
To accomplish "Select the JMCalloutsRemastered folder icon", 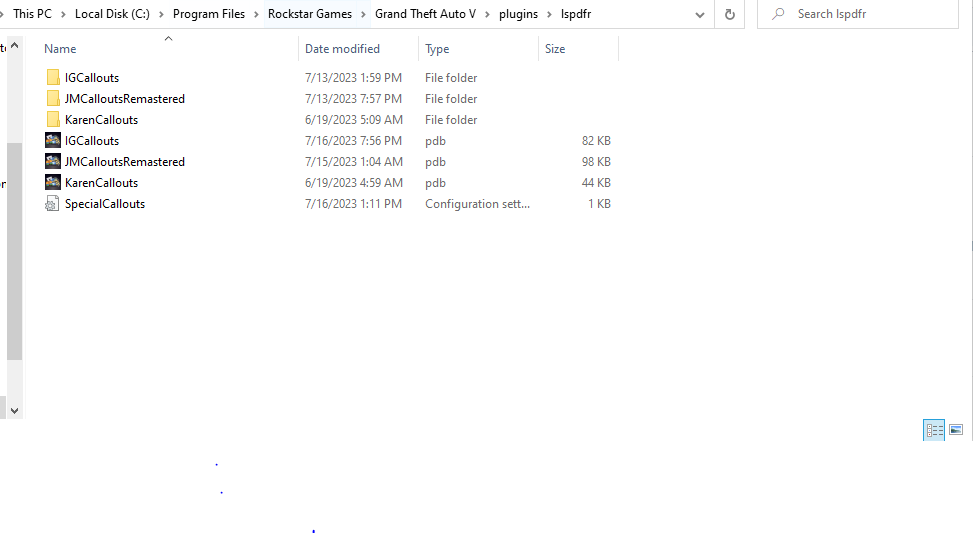I will pyautogui.click(x=53, y=99).
